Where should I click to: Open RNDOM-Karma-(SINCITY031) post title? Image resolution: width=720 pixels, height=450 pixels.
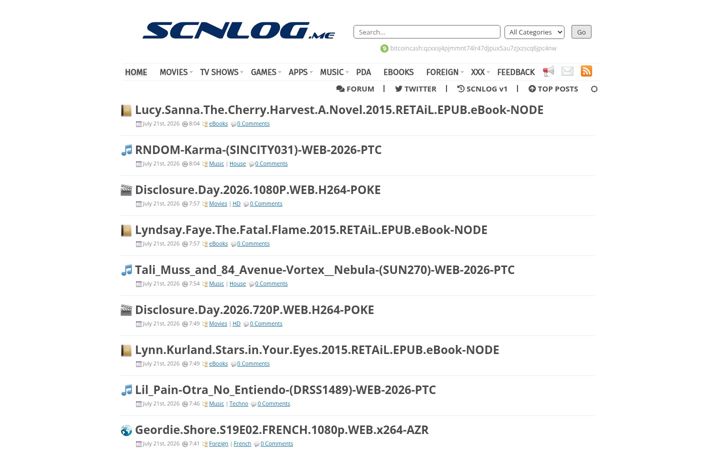(258, 150)
